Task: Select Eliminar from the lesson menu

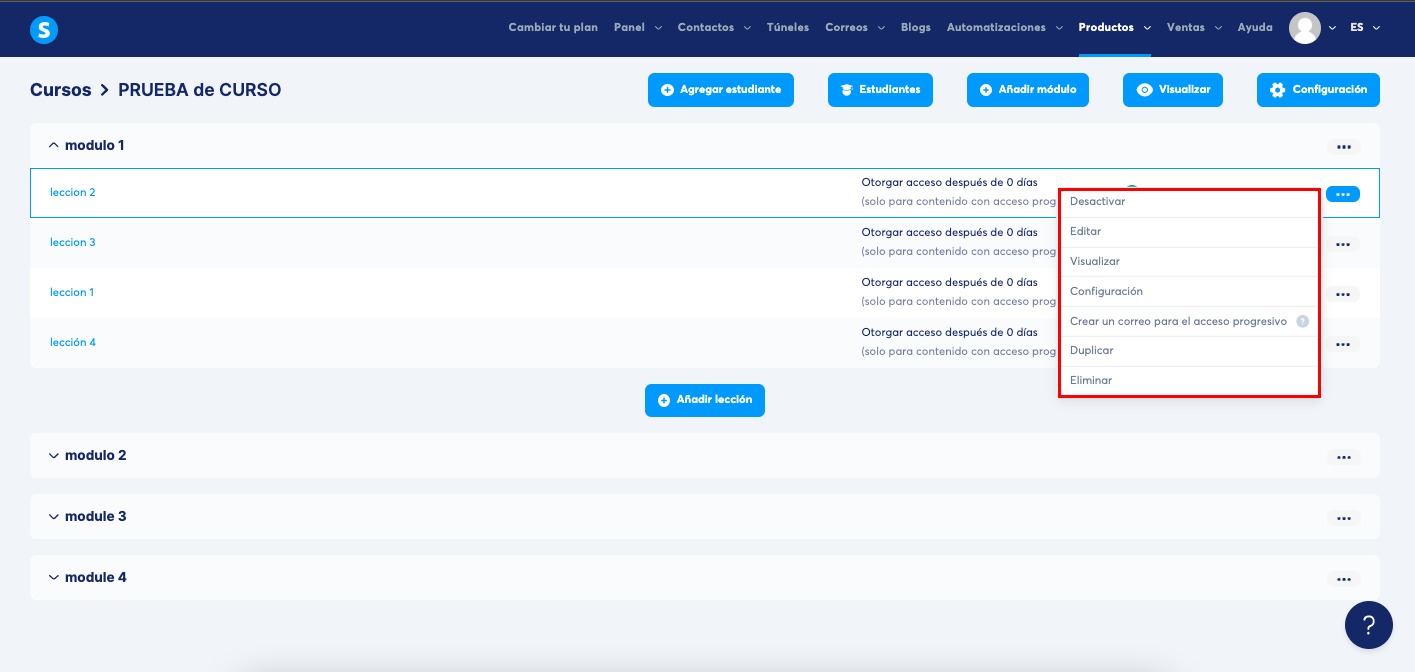Action: (1090, 381)
